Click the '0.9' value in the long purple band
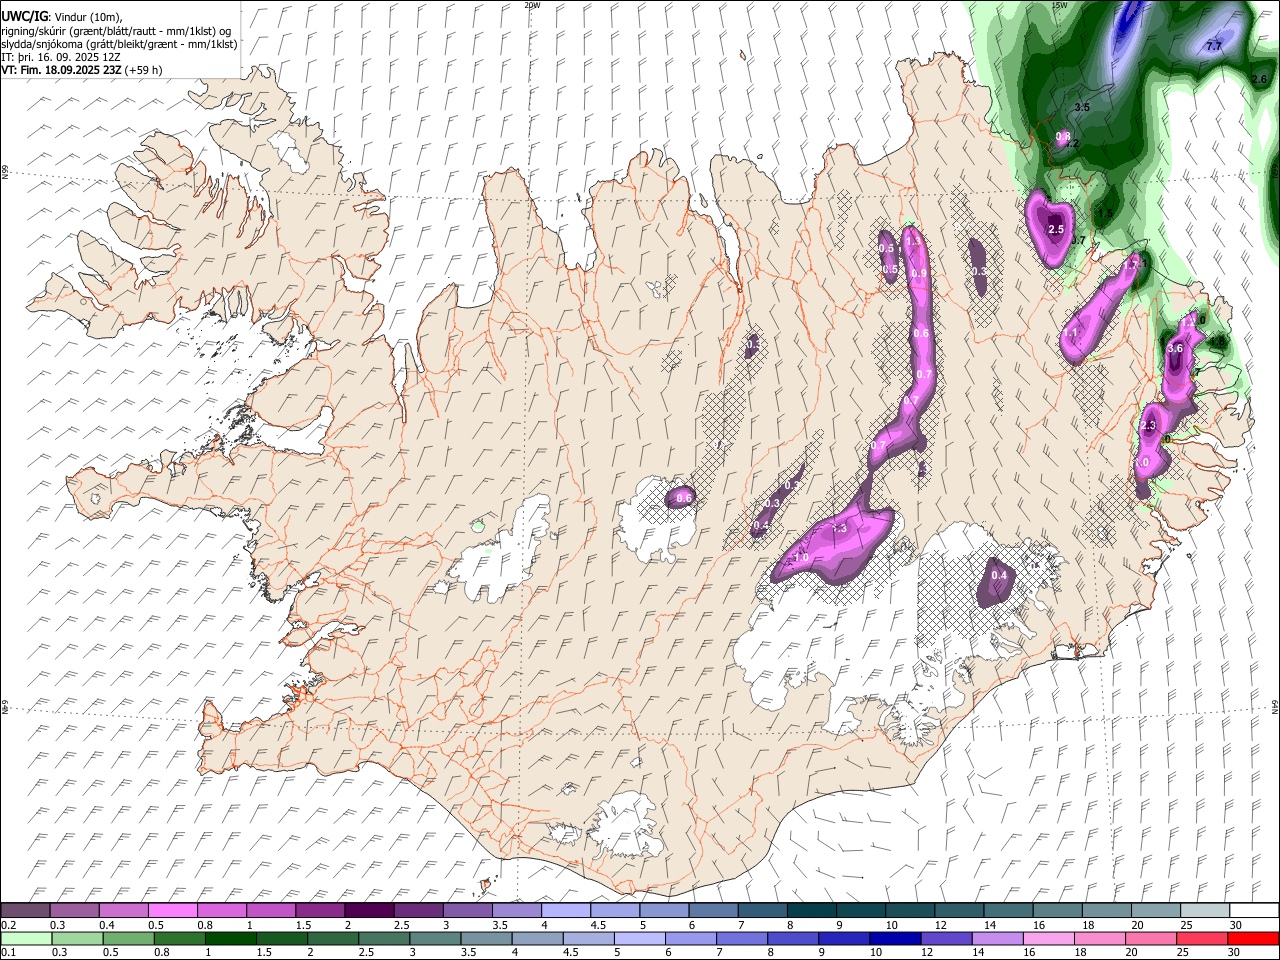 click(x=920, y=273)
